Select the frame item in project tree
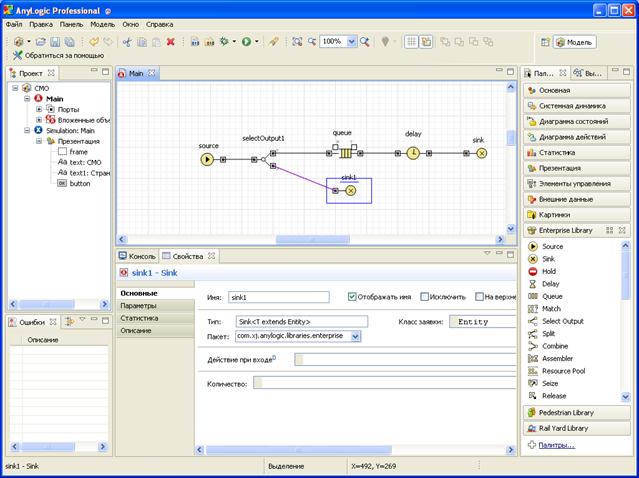This screenshot has width=639, height=478. (x=73, y=152)
